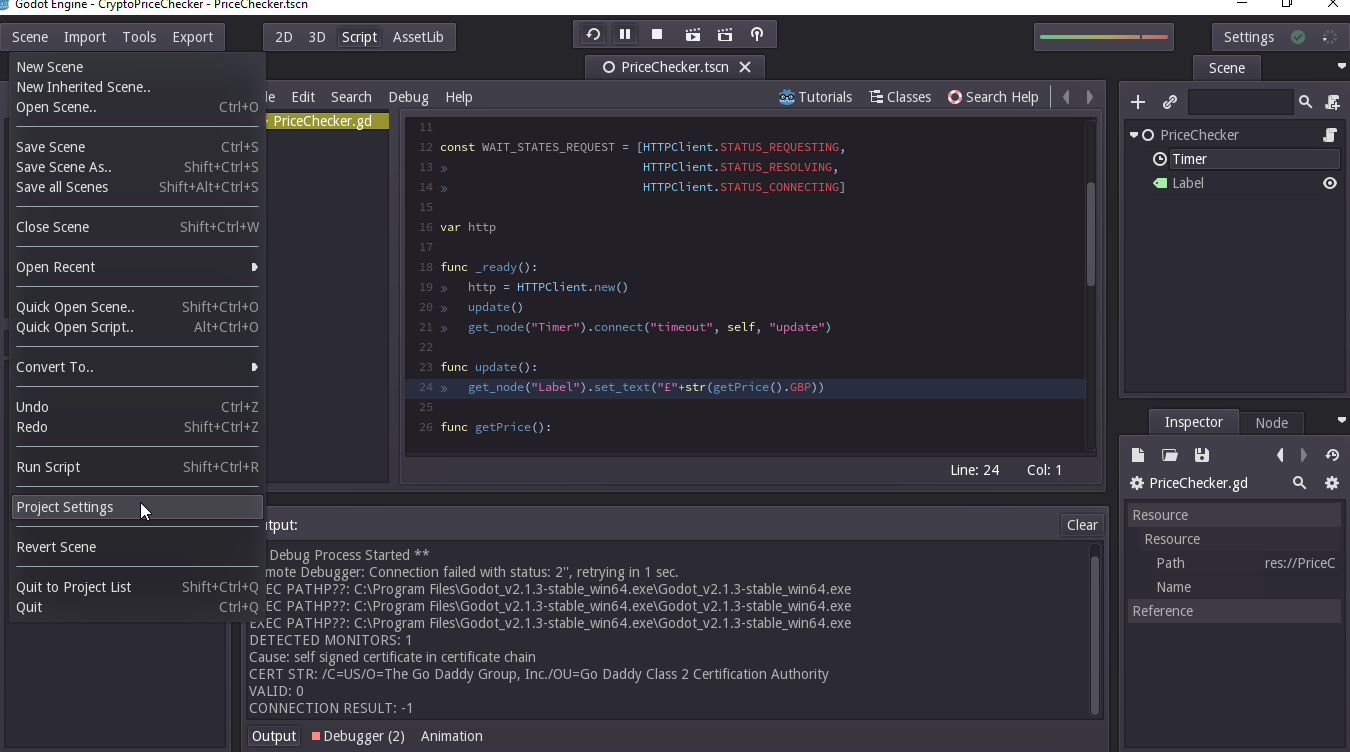The height and width of the screenshot is (752, 1350).
Task: Stop the running project
Action: [657, 35]
